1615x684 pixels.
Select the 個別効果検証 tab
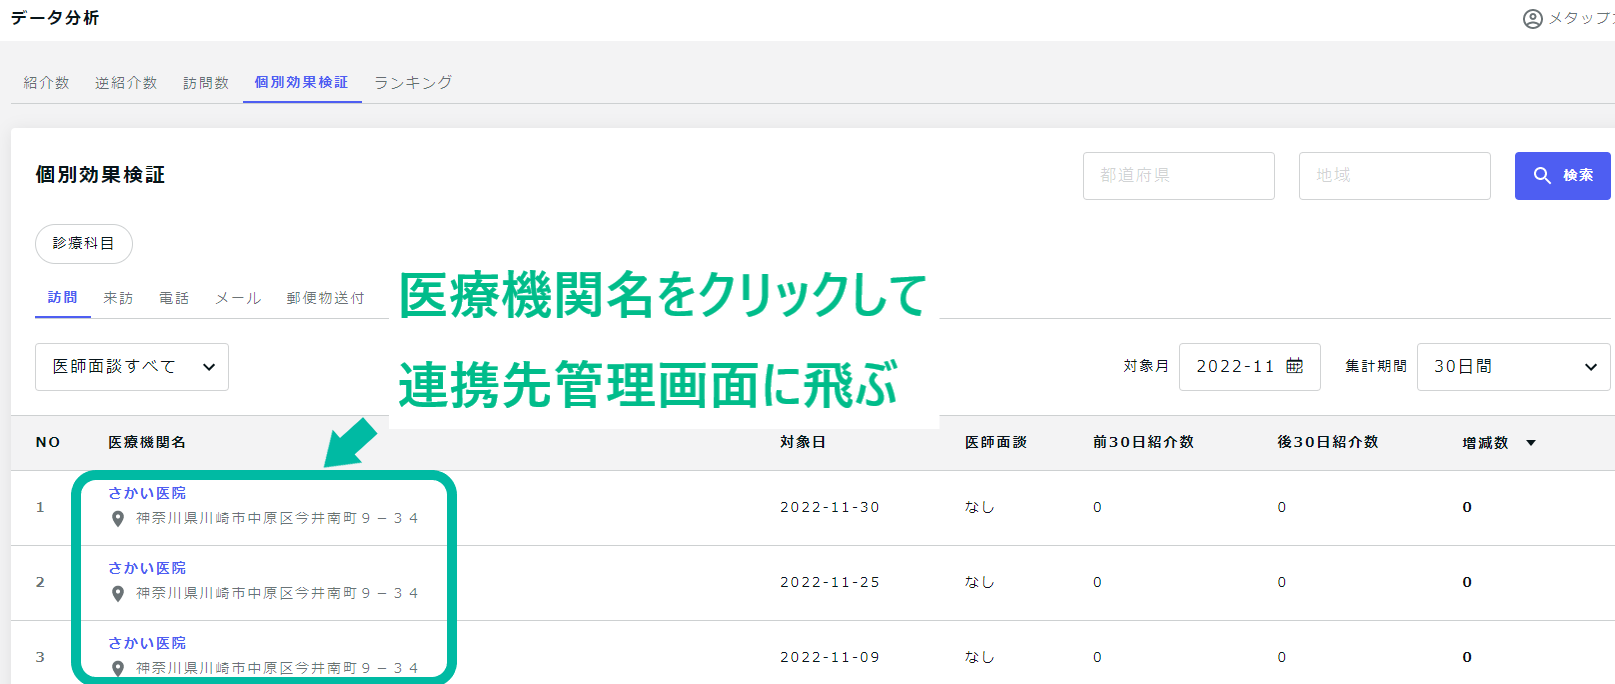point(302,82)
